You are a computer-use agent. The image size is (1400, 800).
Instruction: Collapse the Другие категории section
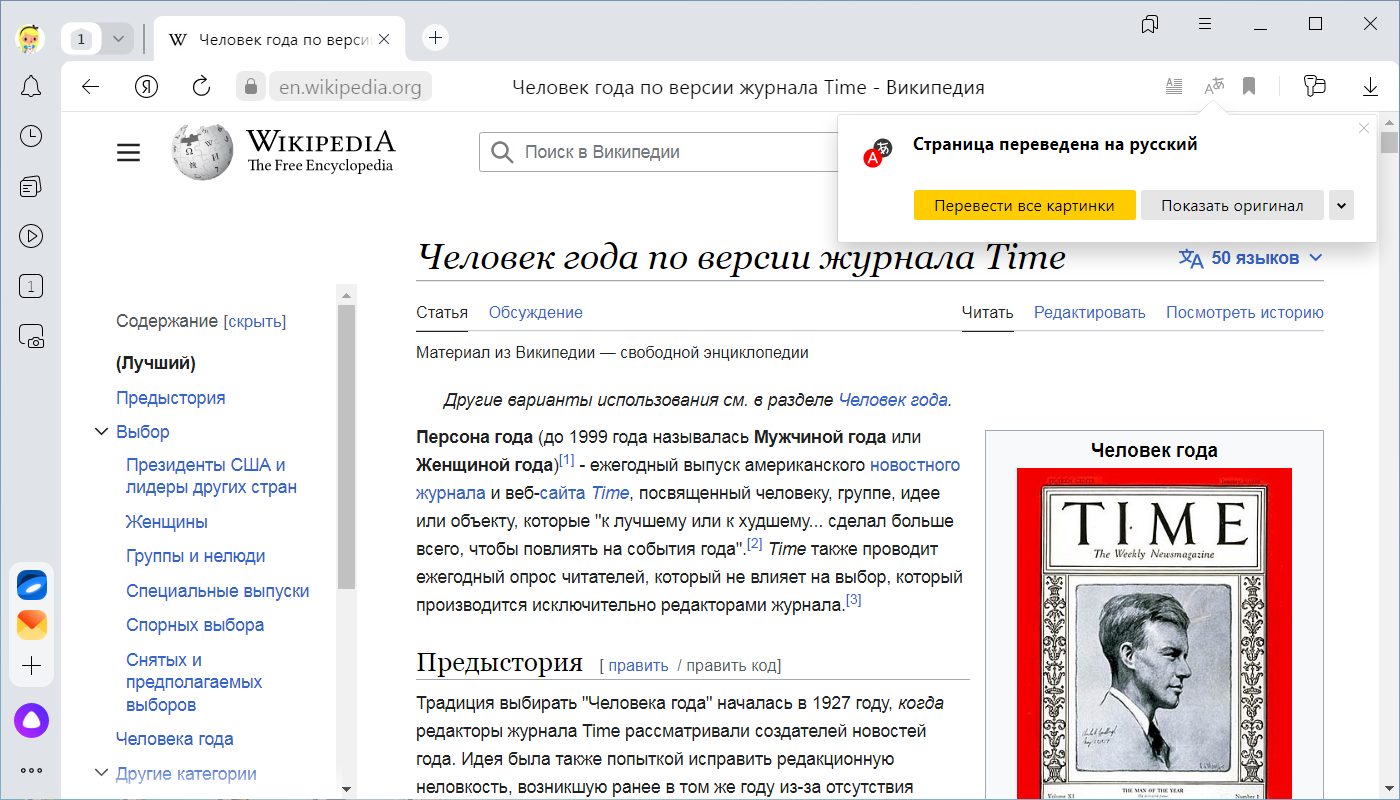pyautogui.click(x=101, y=773)
